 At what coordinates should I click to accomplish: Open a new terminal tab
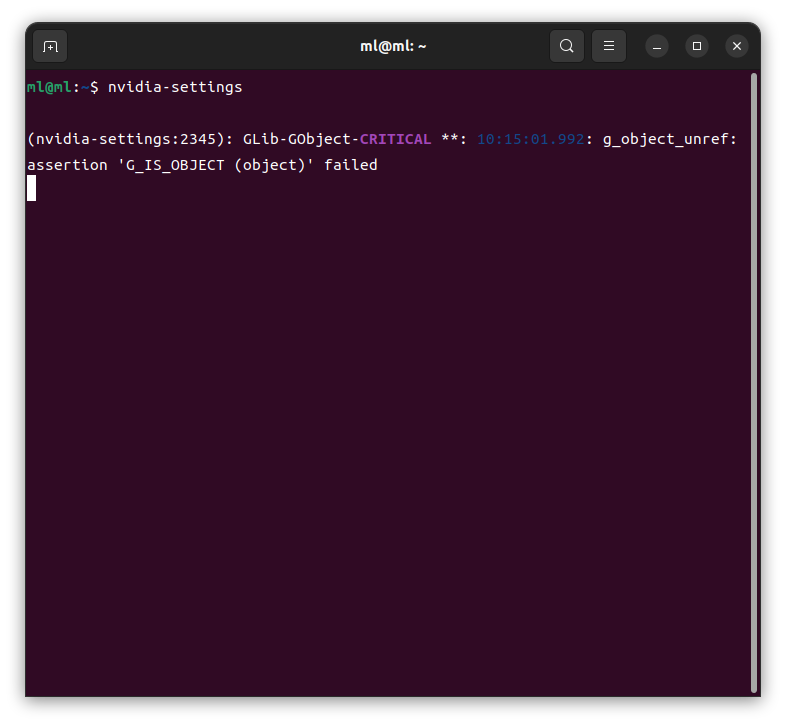(50, 46)
